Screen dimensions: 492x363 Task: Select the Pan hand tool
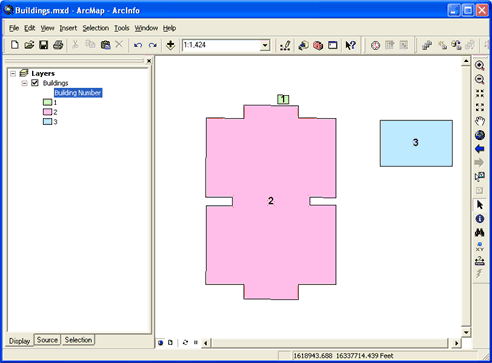point(480,121)
